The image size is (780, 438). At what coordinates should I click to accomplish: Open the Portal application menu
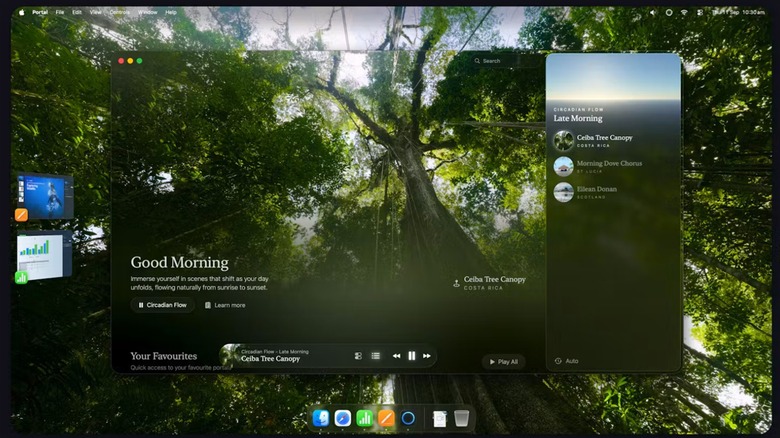pyautogui.click(x=40, y=12)
